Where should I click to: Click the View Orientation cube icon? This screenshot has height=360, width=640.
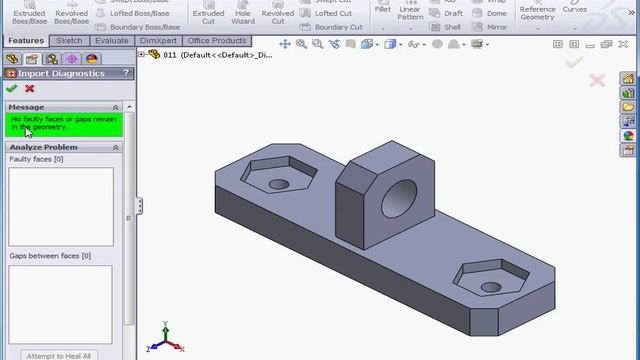pyautogui.click(x=366, y=44)
